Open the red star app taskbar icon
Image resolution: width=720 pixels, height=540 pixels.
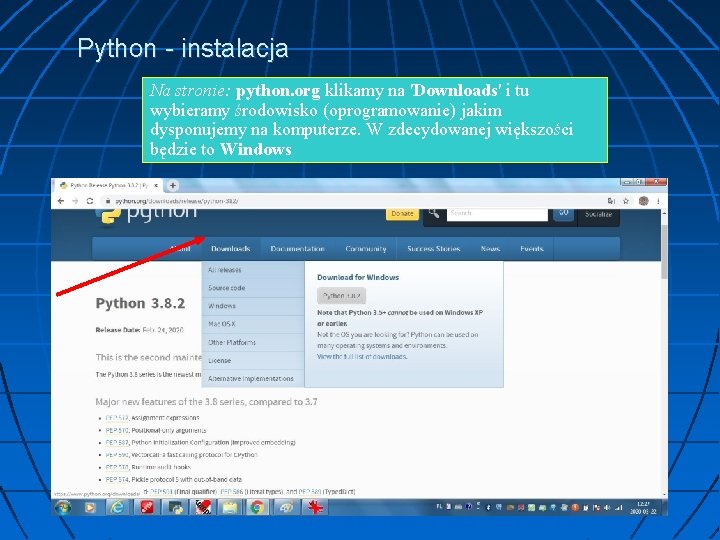pos(315,507)
